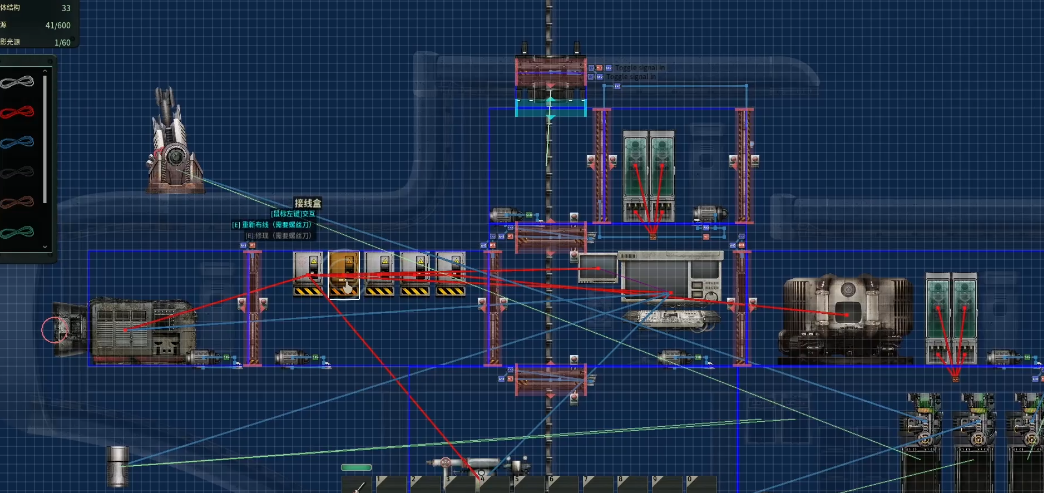Select the hatch below the command room
Image resolution: width=1044 pixels, height=493 pixels.
click(551, 380)
